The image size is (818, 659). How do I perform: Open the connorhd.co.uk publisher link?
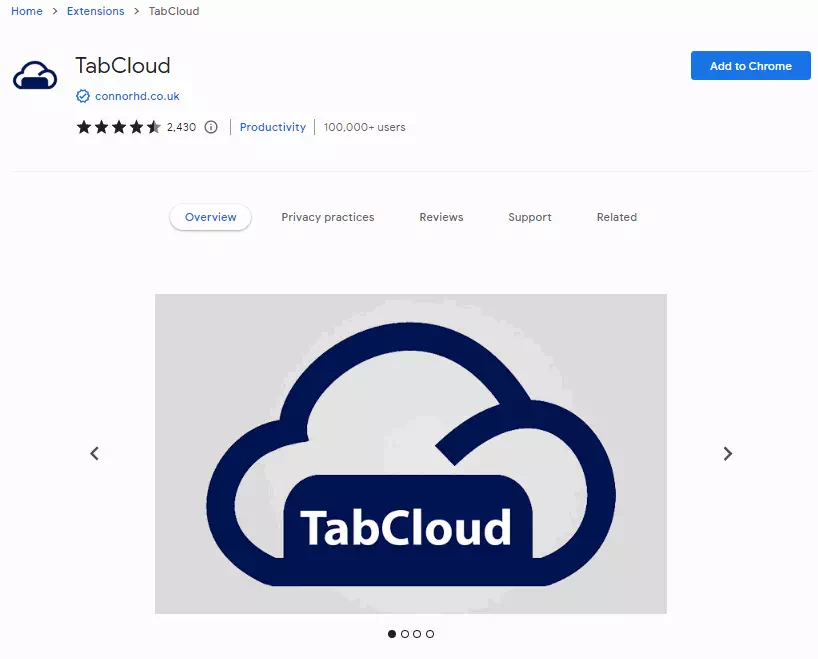[137, 96]
